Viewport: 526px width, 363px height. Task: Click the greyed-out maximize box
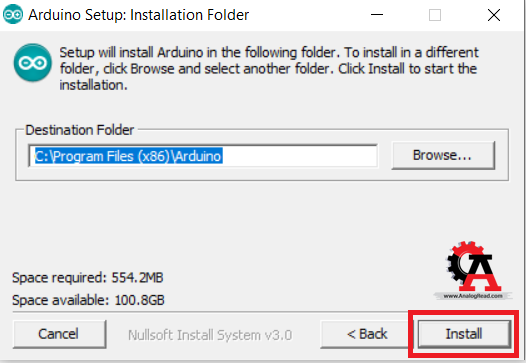[435, 15]
